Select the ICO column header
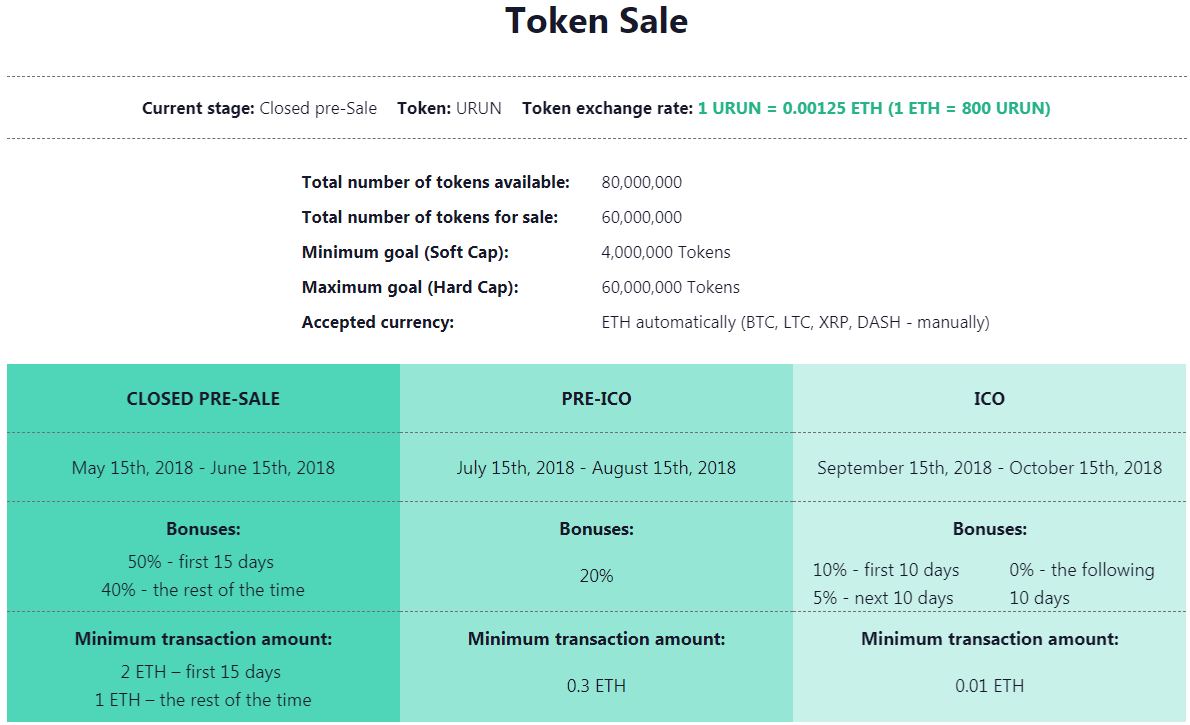Screen dimensions: 1190x725 [989, 398]
